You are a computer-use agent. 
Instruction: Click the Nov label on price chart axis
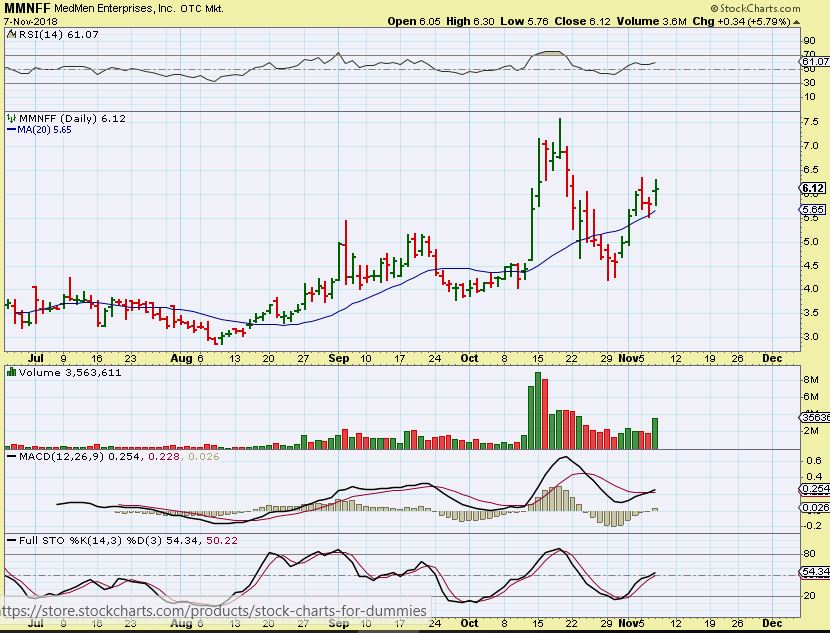(628, 358)
